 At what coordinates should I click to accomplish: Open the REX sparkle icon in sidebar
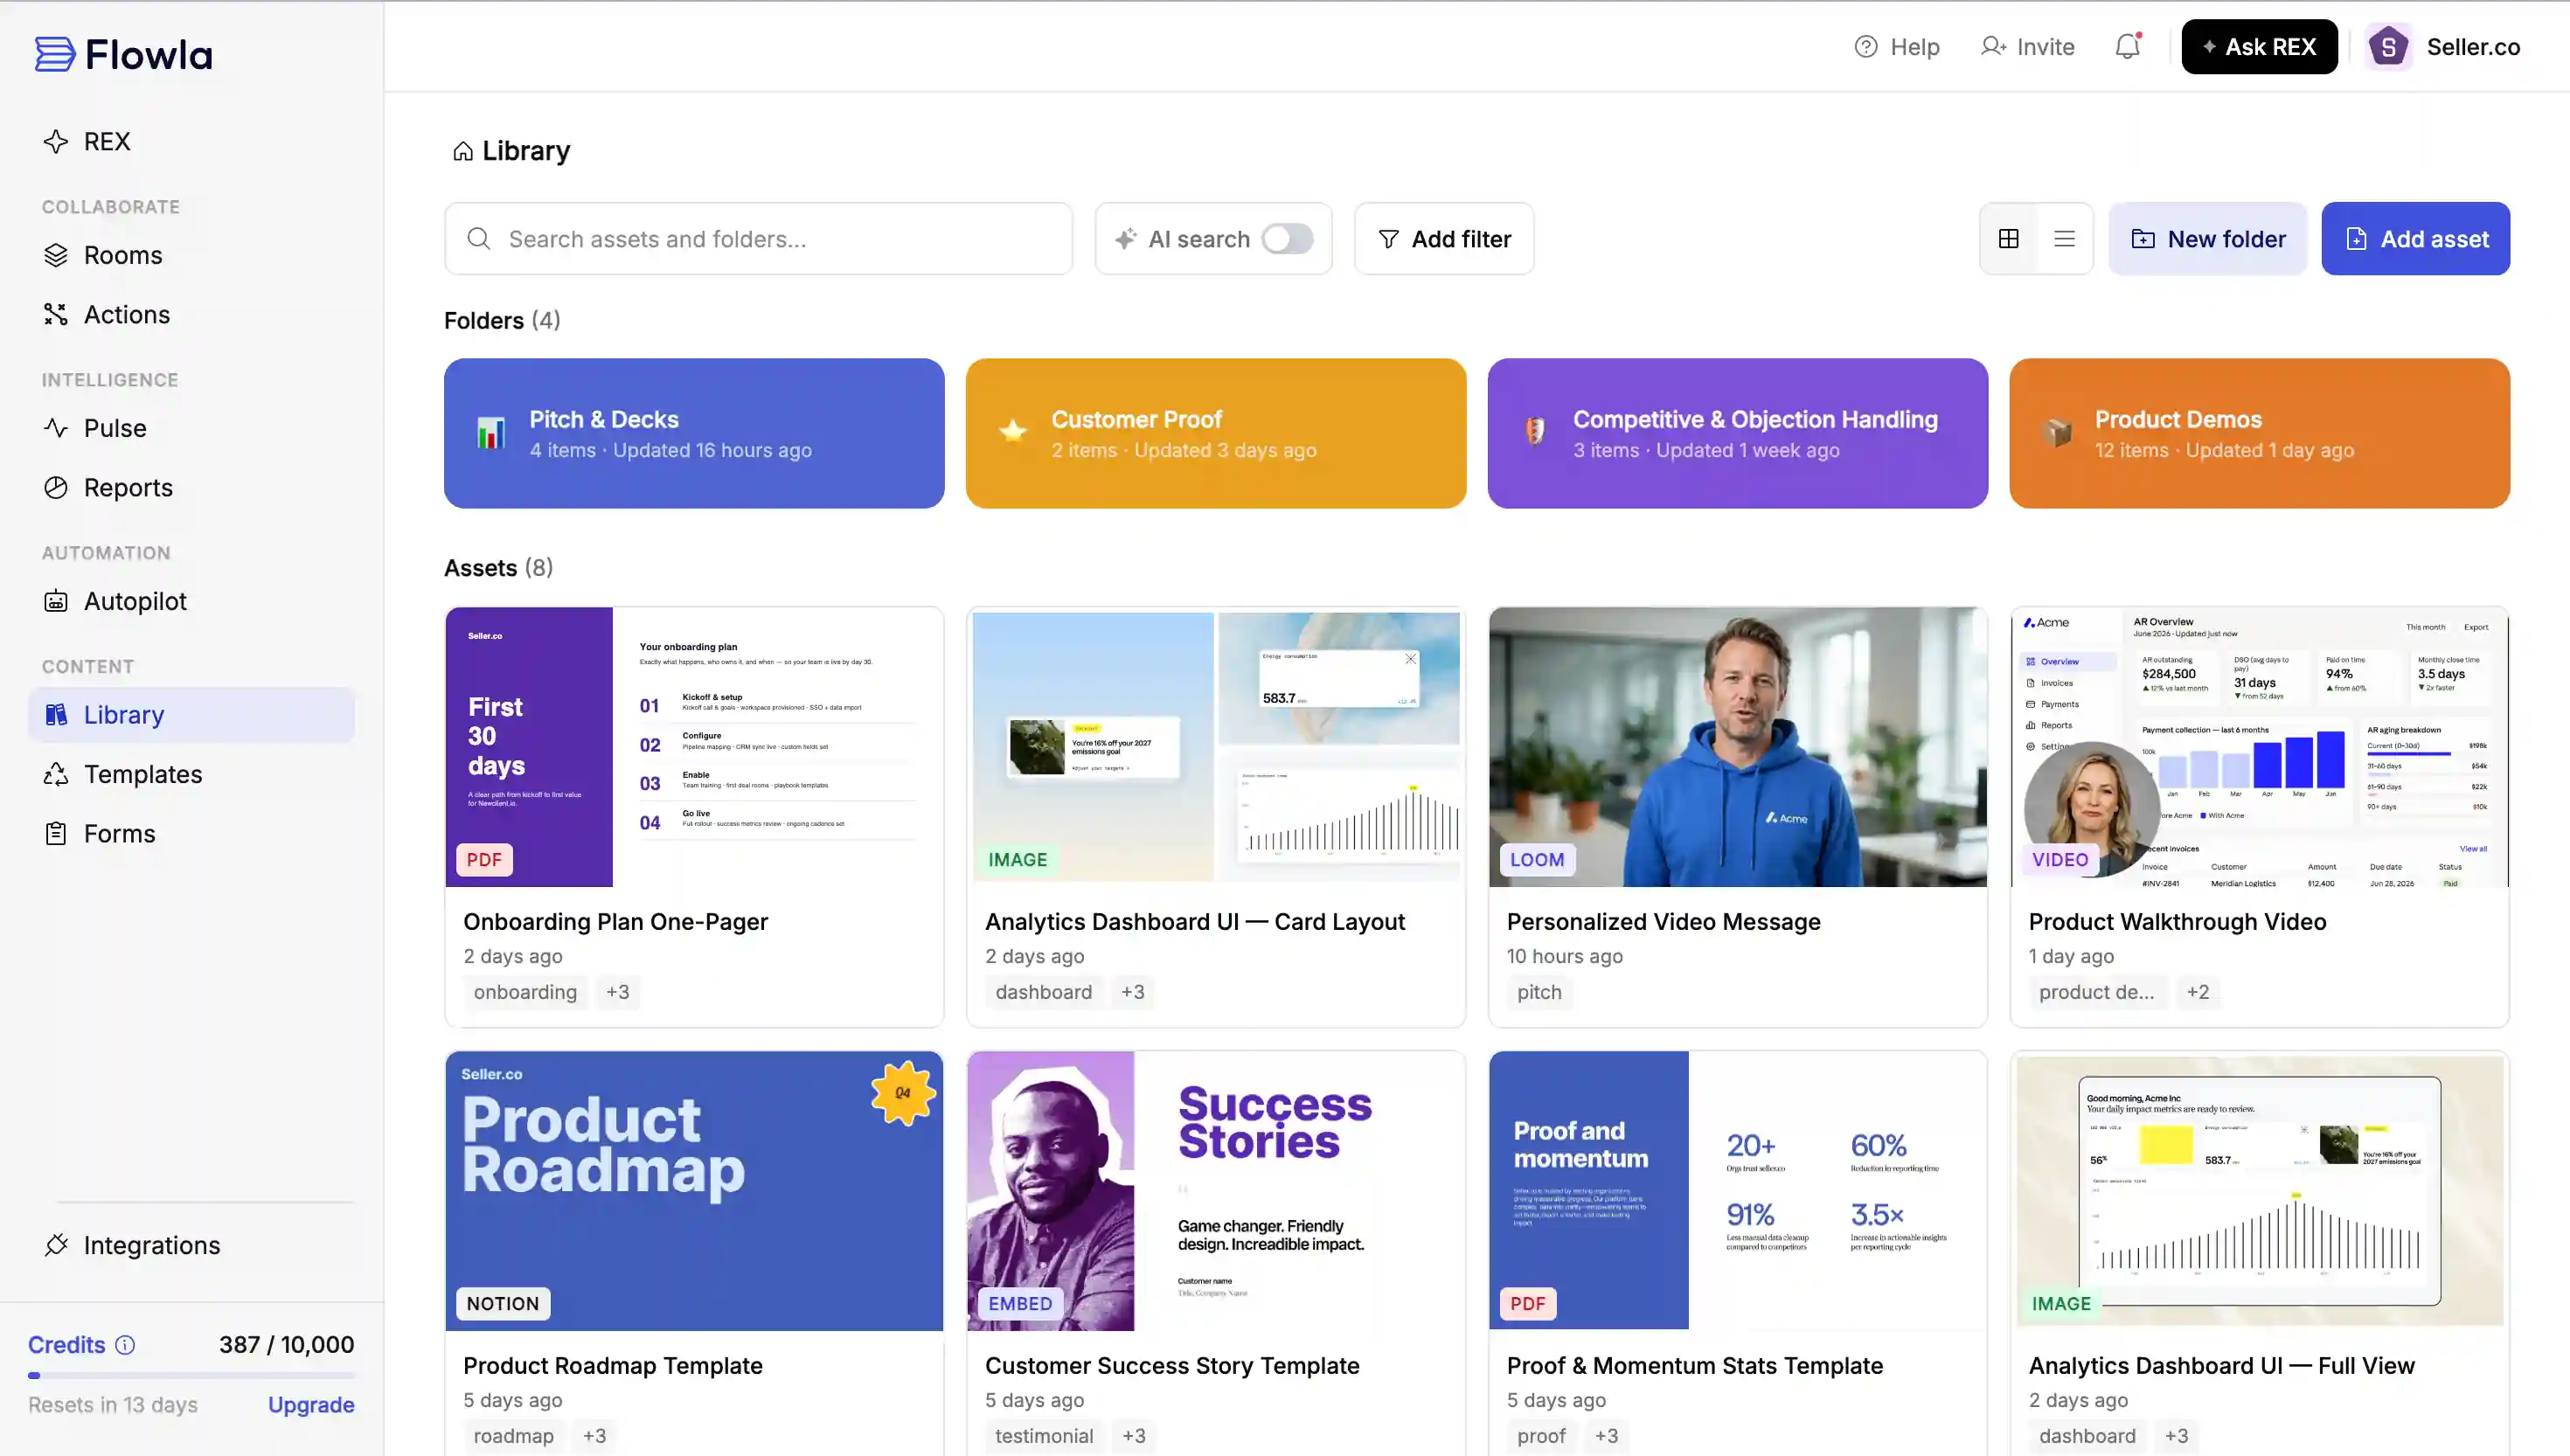tap(56, 141)
